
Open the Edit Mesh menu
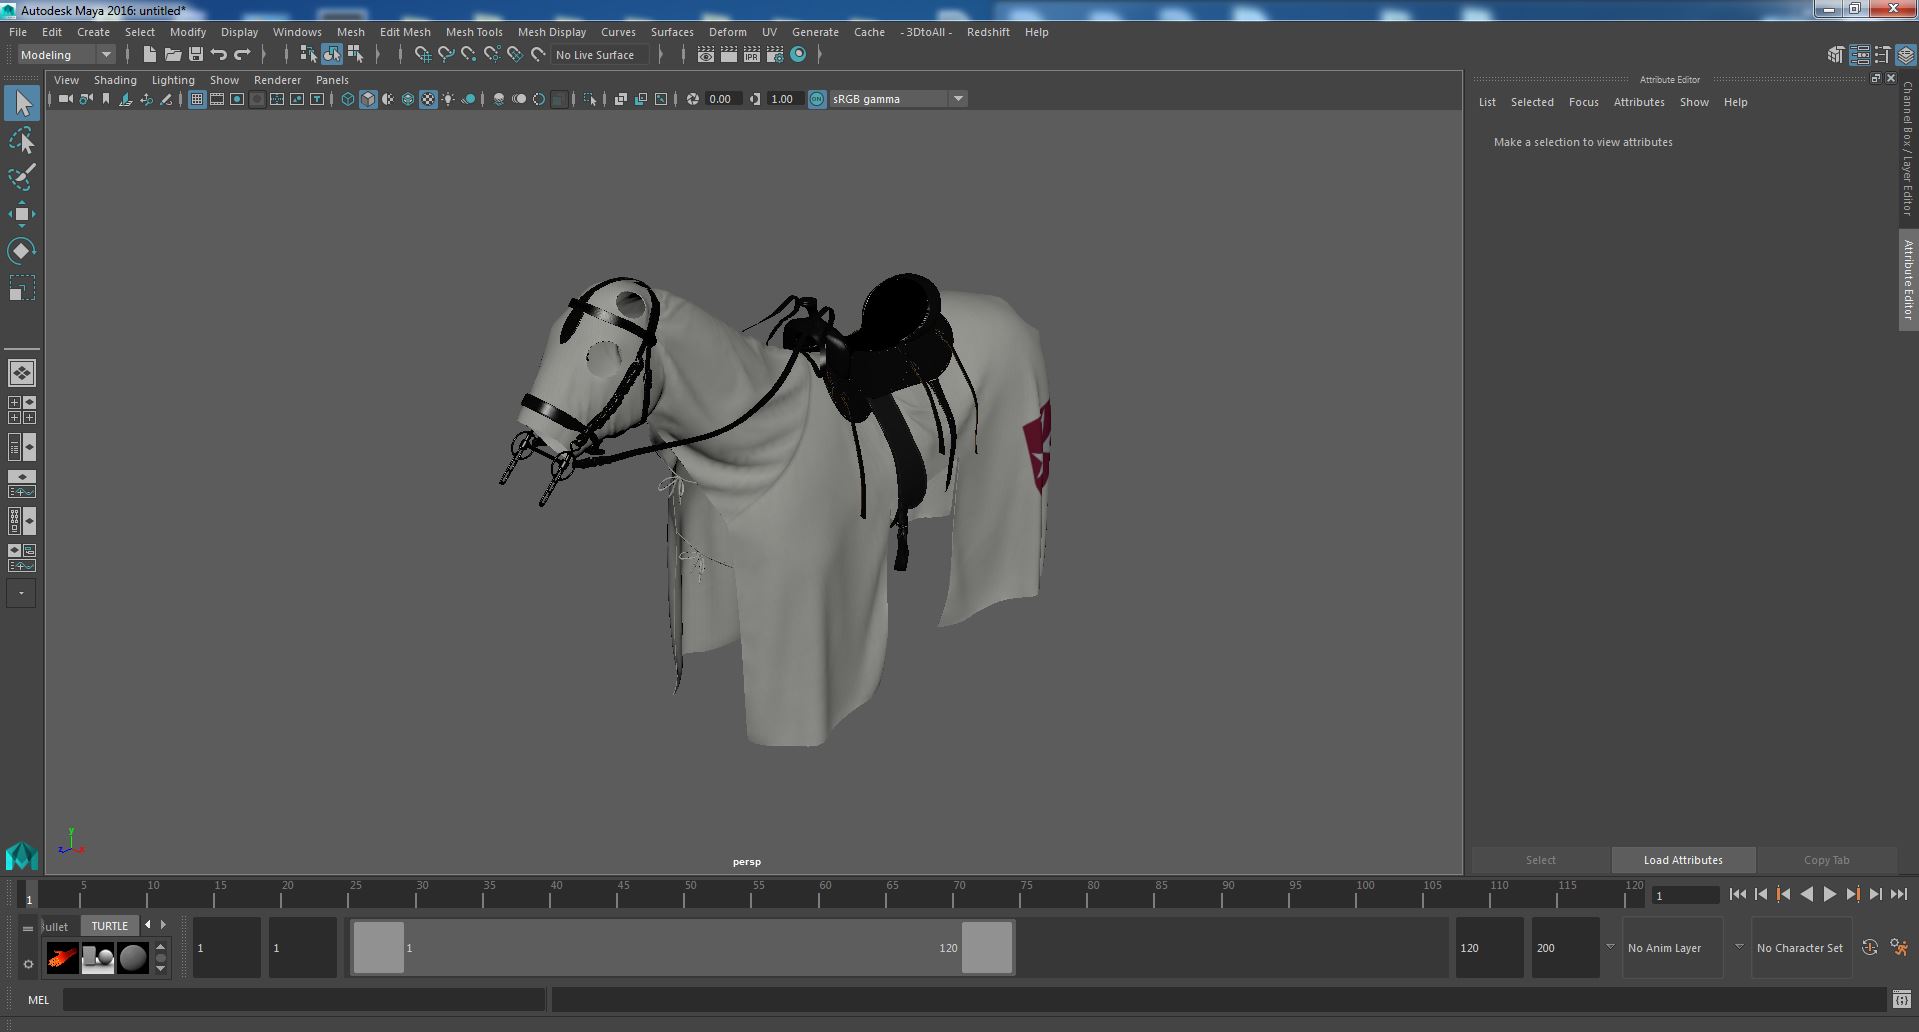tap(405, 32)
